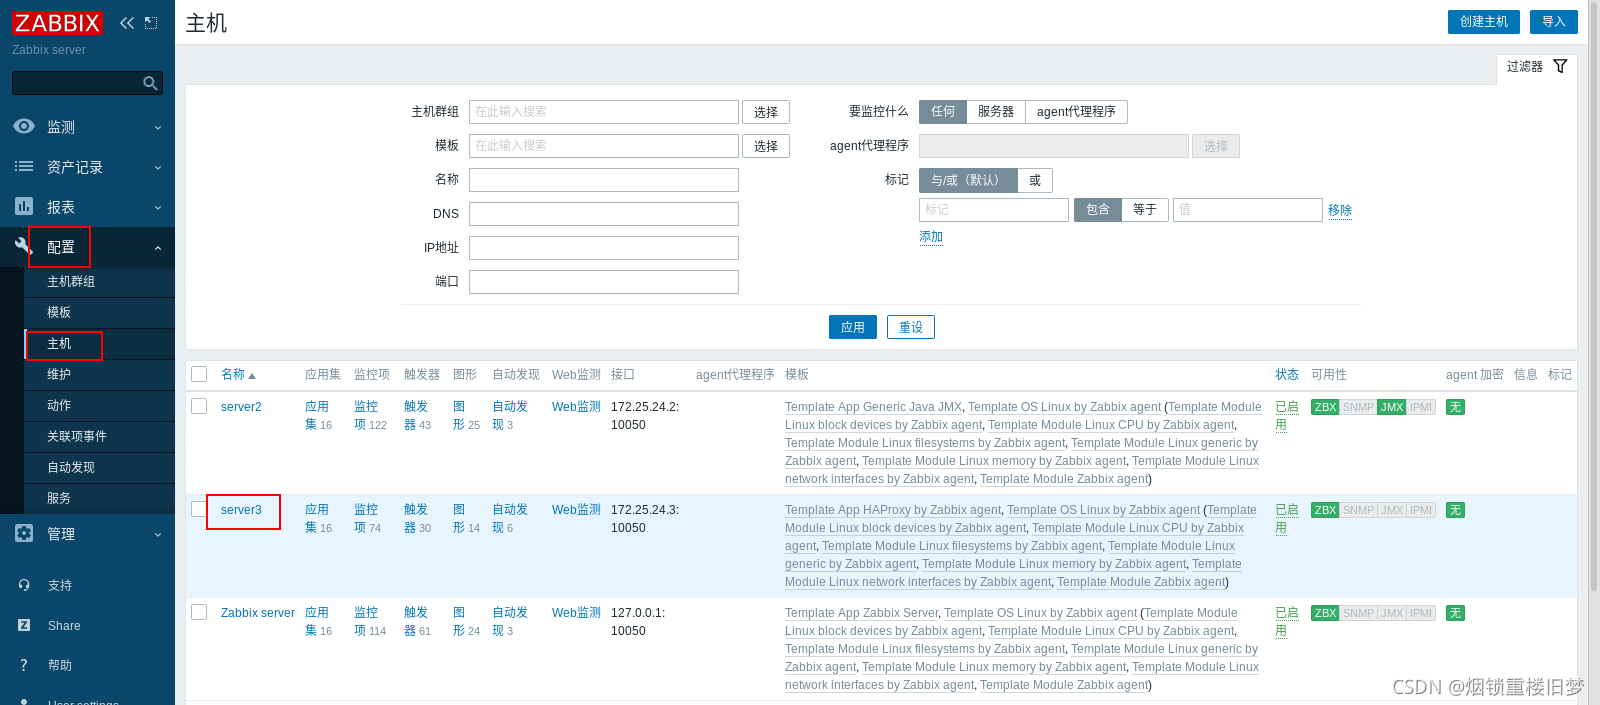The height and width of the screenshot is (705, 1600).
Task: Click the 无 encryption badge for server3
Action: point(1455,510)
